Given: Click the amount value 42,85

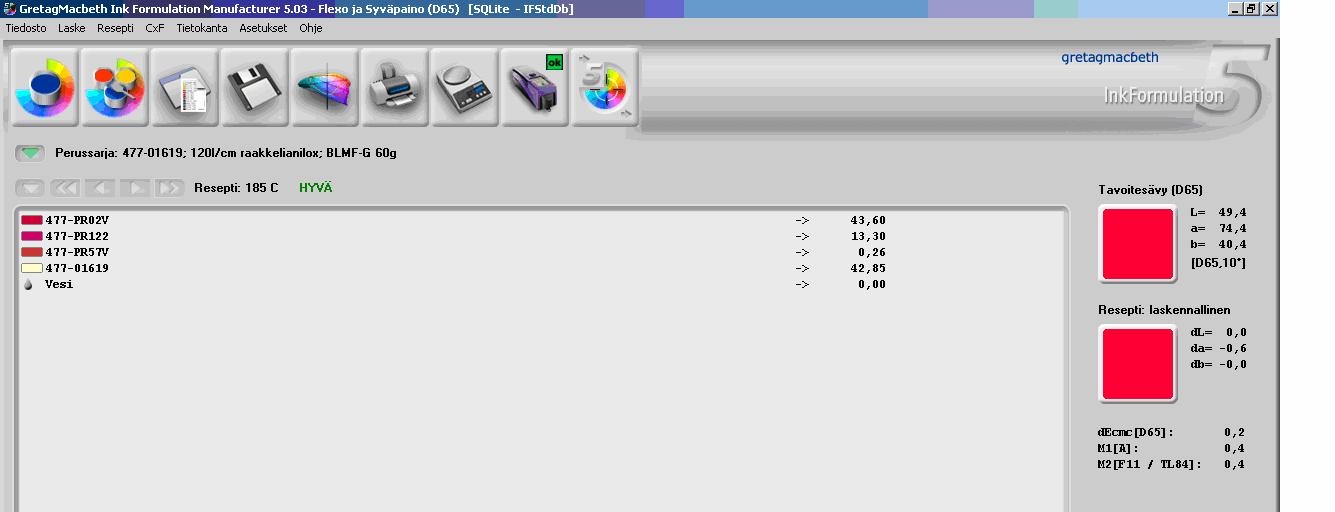Looking at the screenshot, I should (x=868, y=268).
